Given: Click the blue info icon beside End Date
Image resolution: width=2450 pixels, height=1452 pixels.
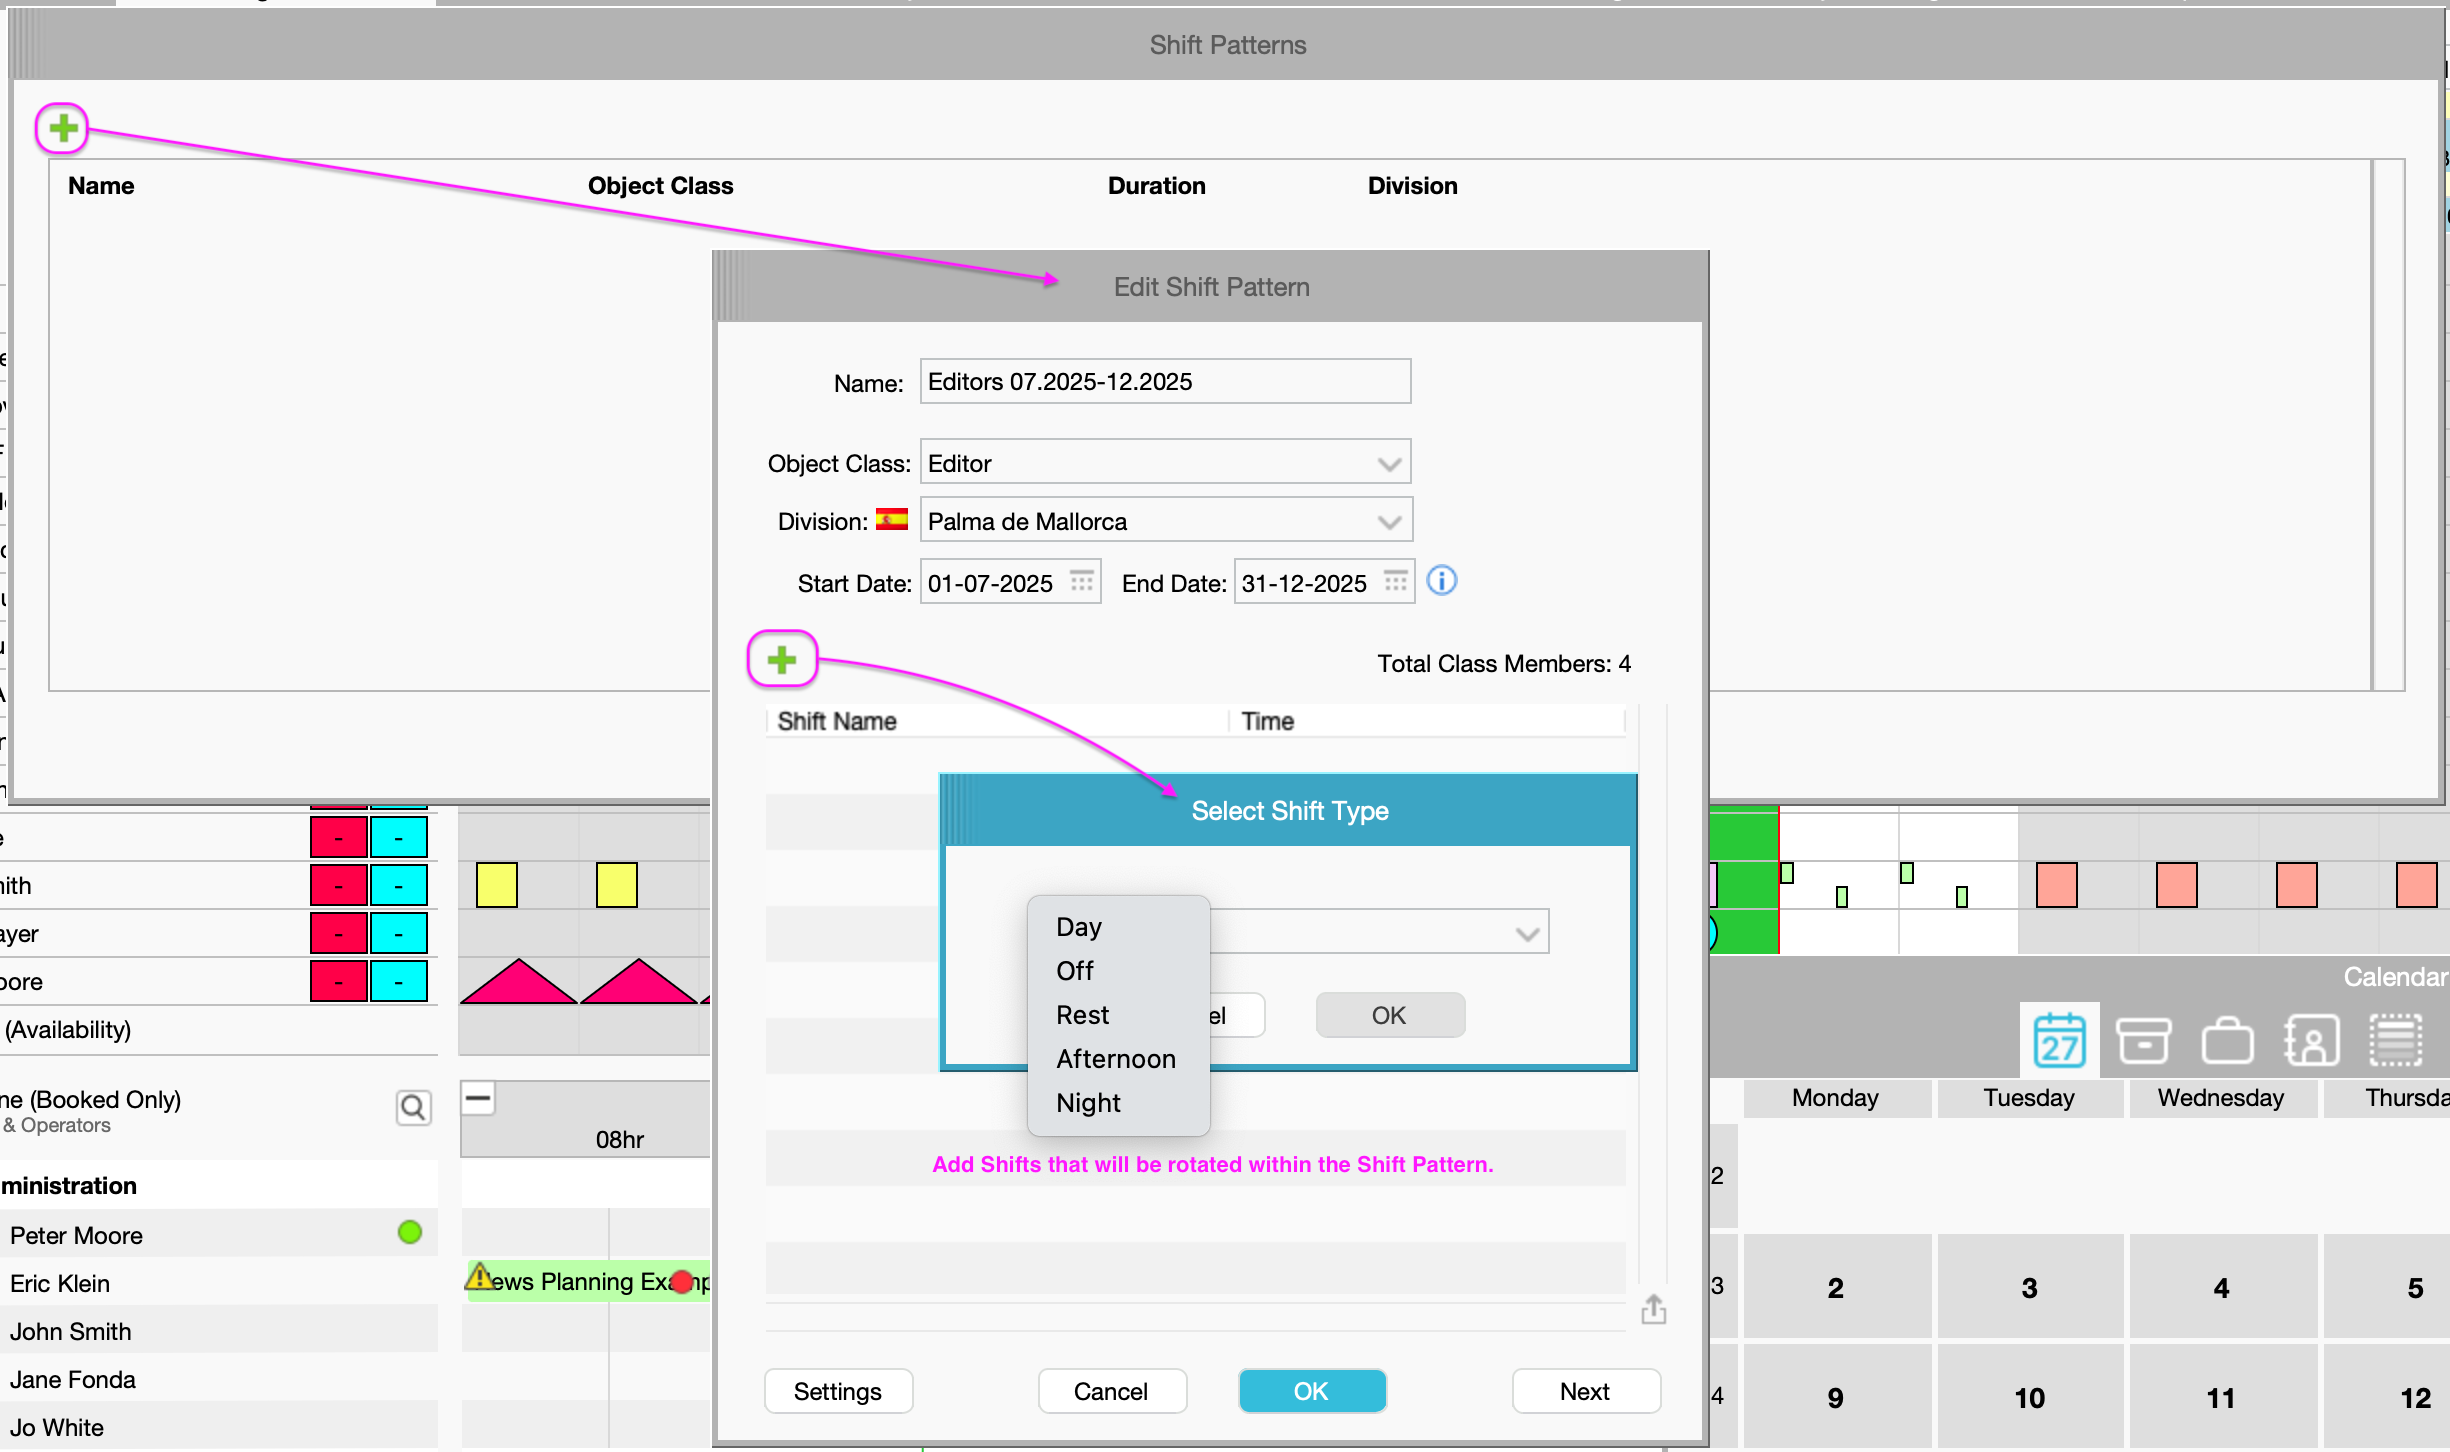Looking at the screenshot, I should point(1441,580).
